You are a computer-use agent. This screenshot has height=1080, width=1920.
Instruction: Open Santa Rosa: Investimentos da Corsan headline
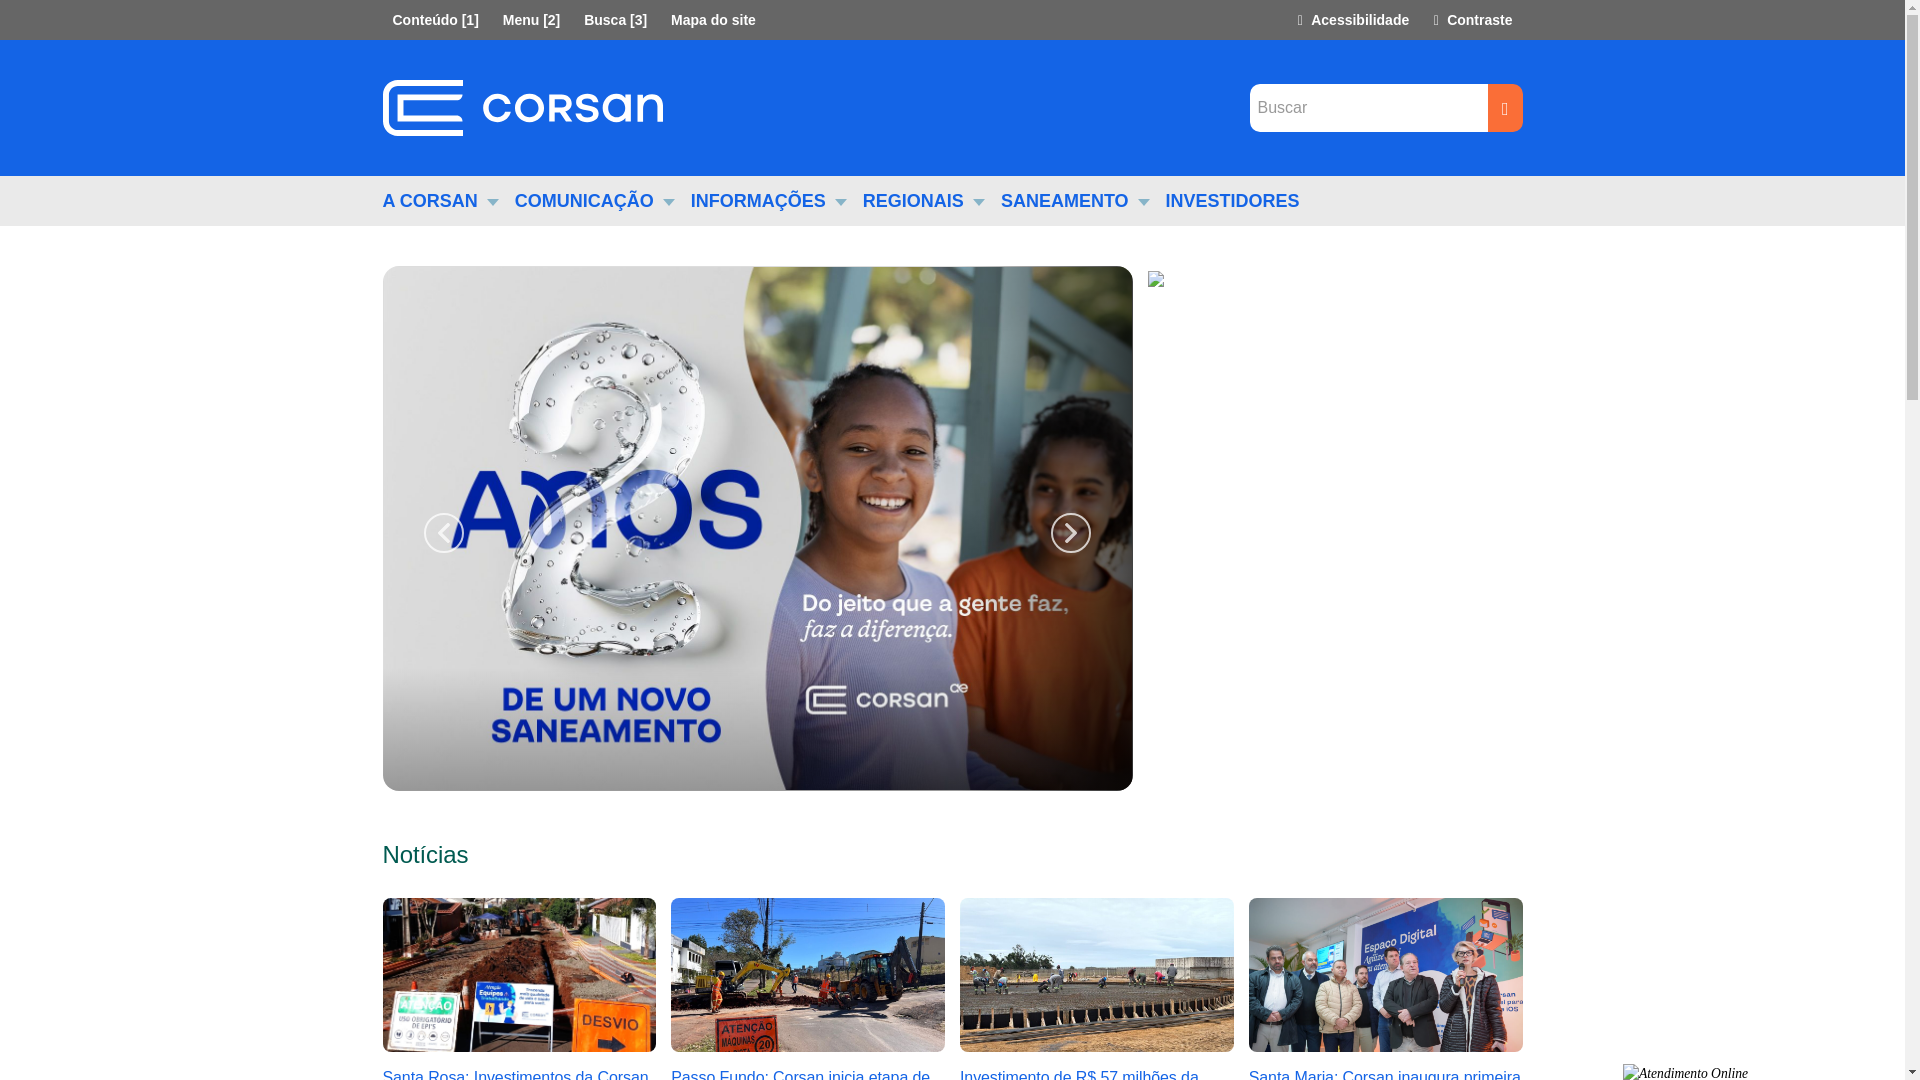coord(515,1074)
